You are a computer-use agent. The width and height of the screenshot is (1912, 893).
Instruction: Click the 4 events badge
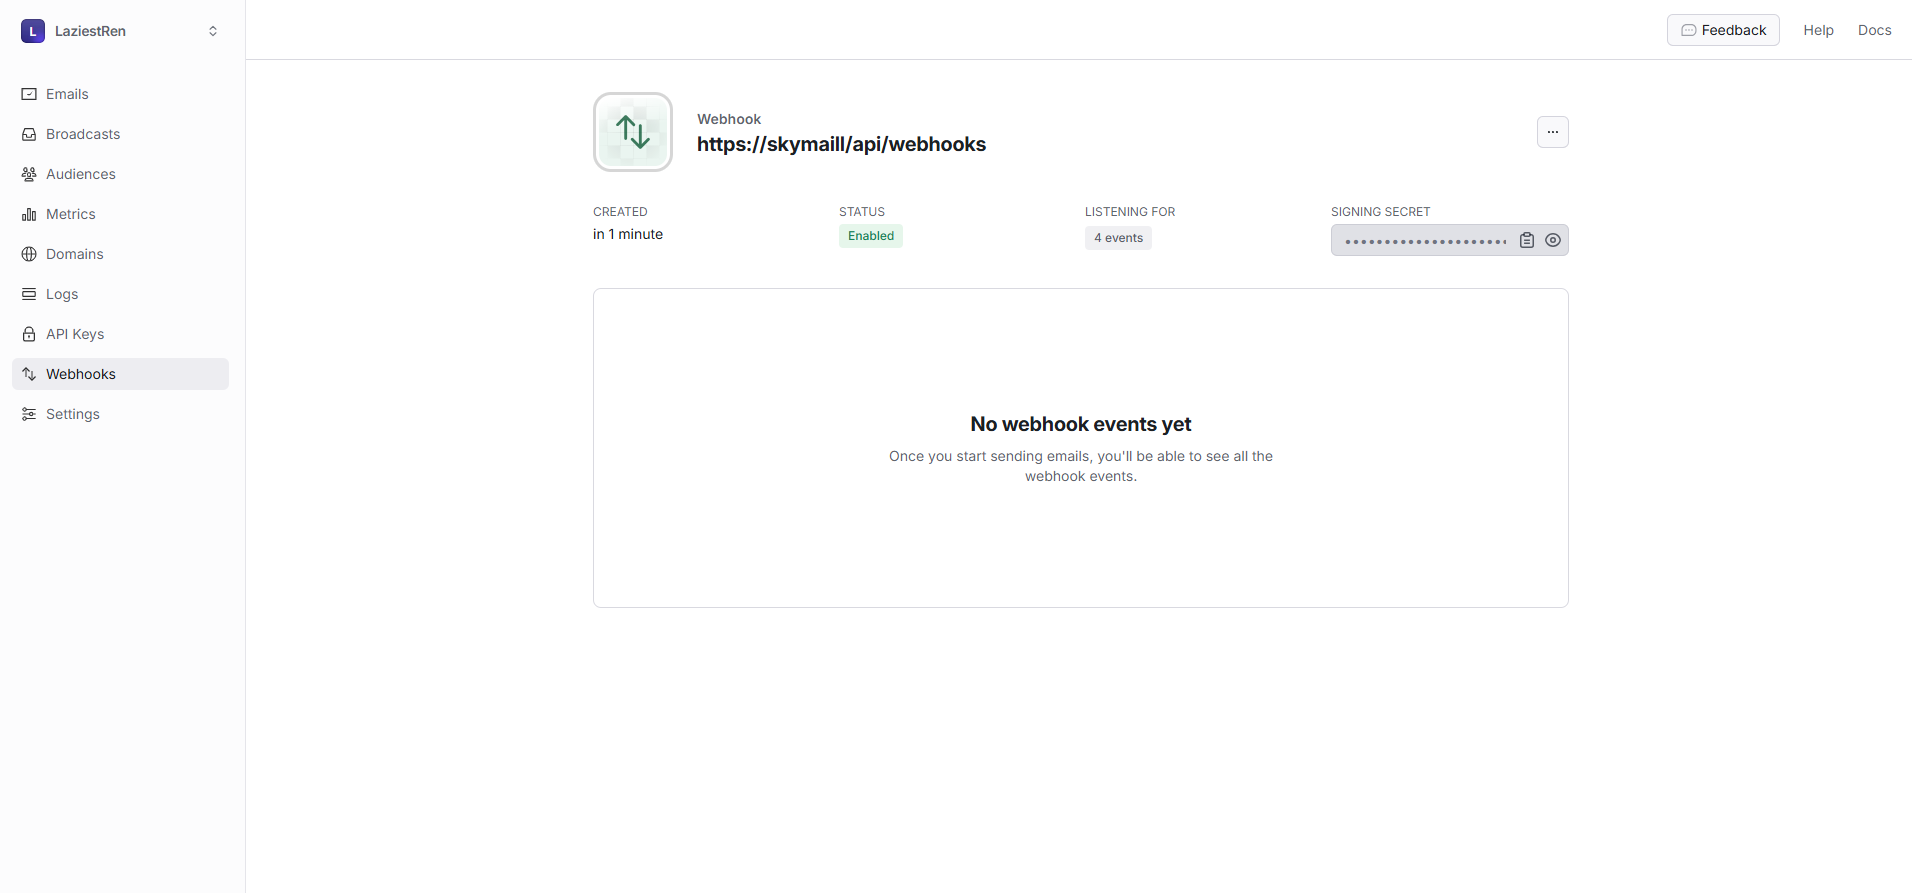point(1118,238)
